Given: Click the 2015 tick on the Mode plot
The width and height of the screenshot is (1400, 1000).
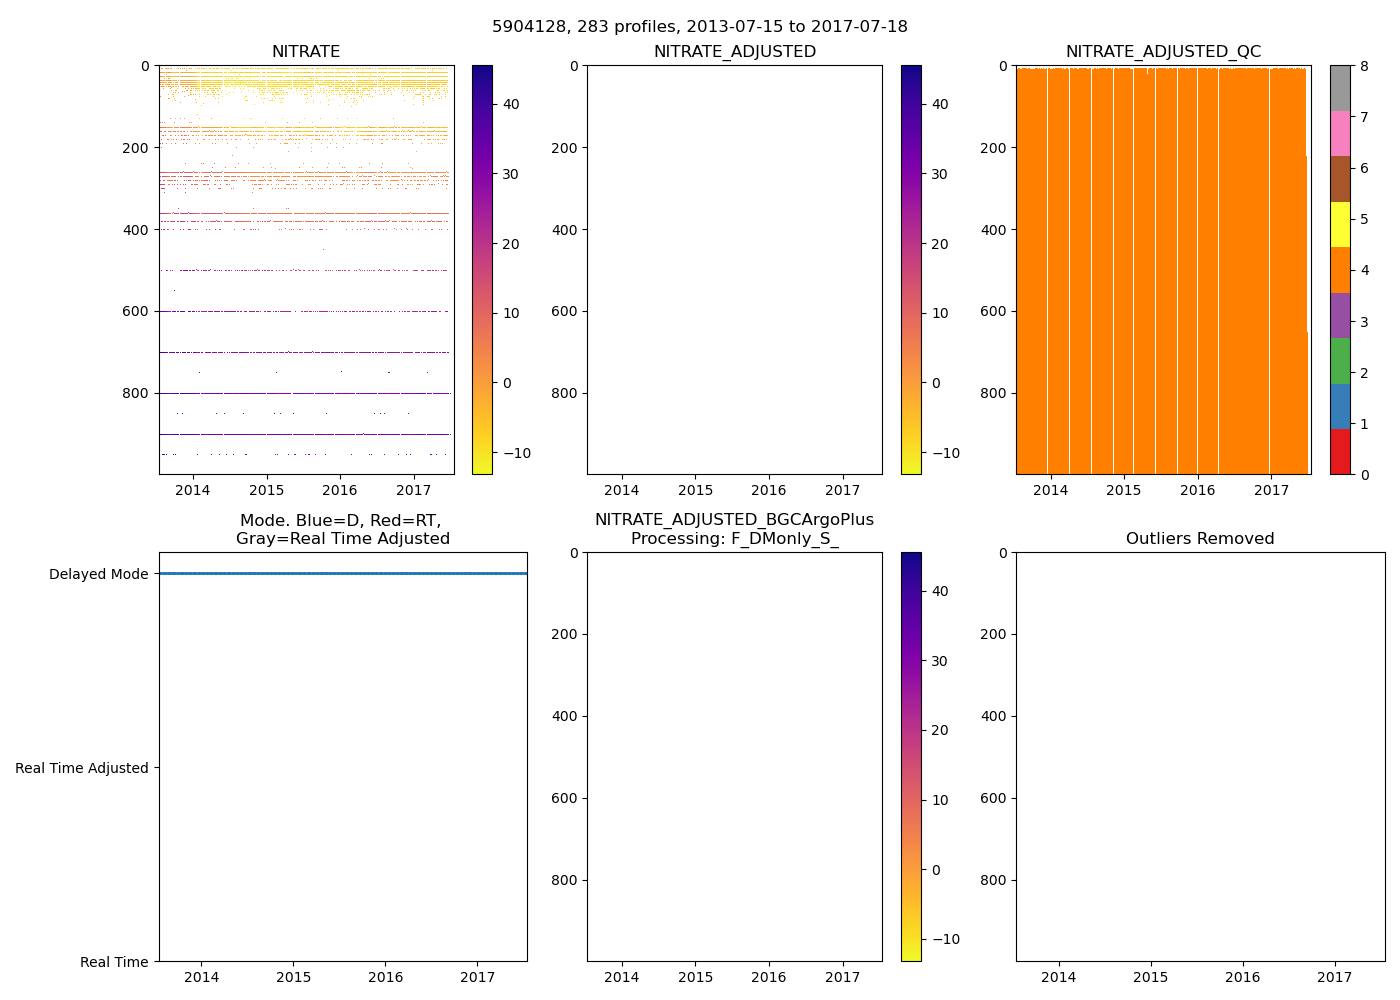Looking at the screenshot, I should (x=293, y=977).
